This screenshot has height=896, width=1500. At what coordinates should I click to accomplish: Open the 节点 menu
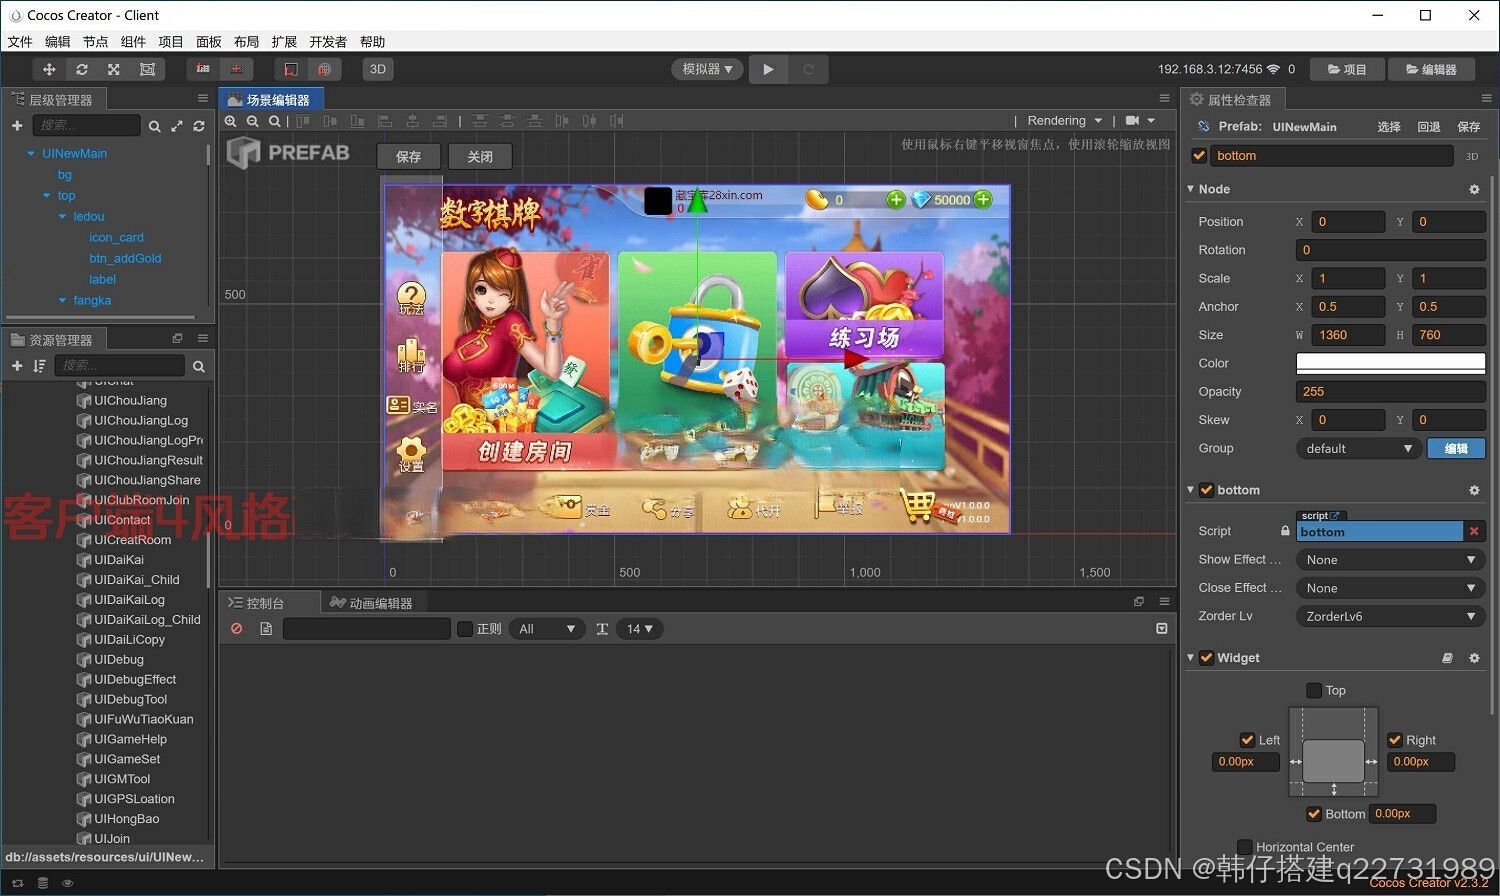95,42
